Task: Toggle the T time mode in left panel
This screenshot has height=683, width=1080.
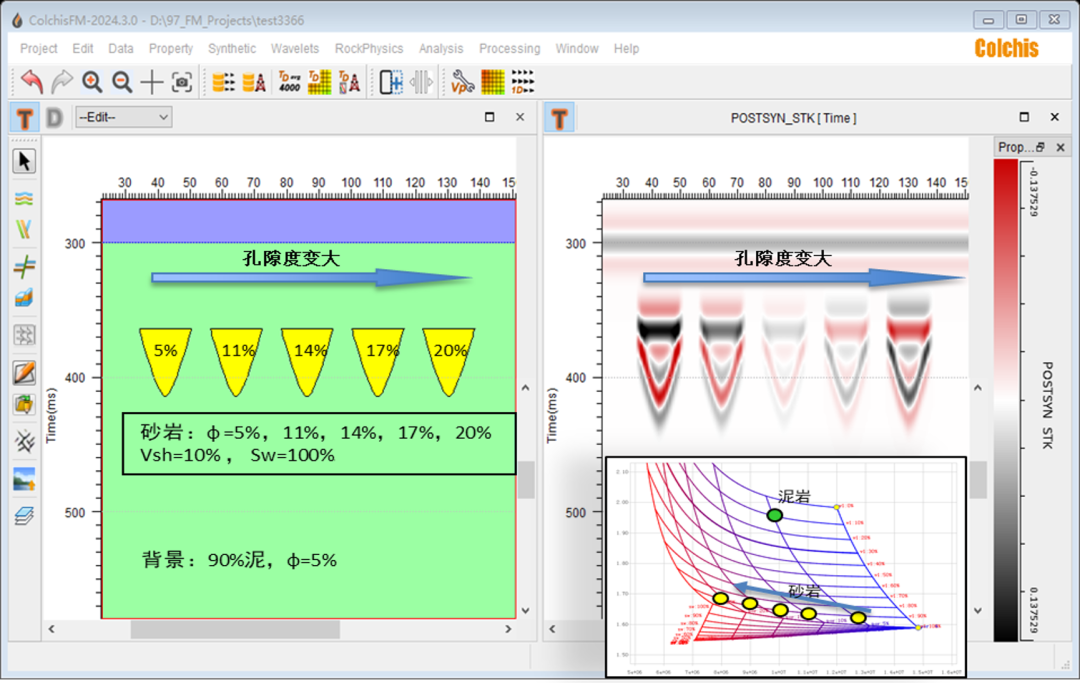Action: tap(24, 118)
